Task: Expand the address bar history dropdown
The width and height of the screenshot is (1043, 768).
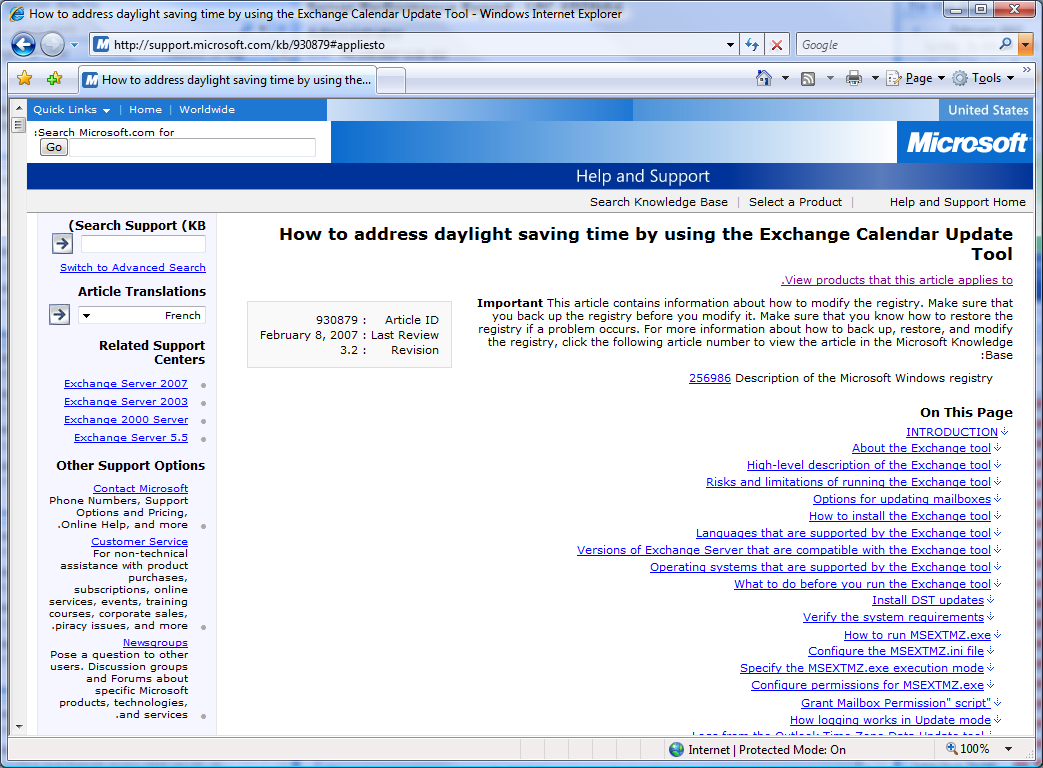Action: tap(730, 45)
